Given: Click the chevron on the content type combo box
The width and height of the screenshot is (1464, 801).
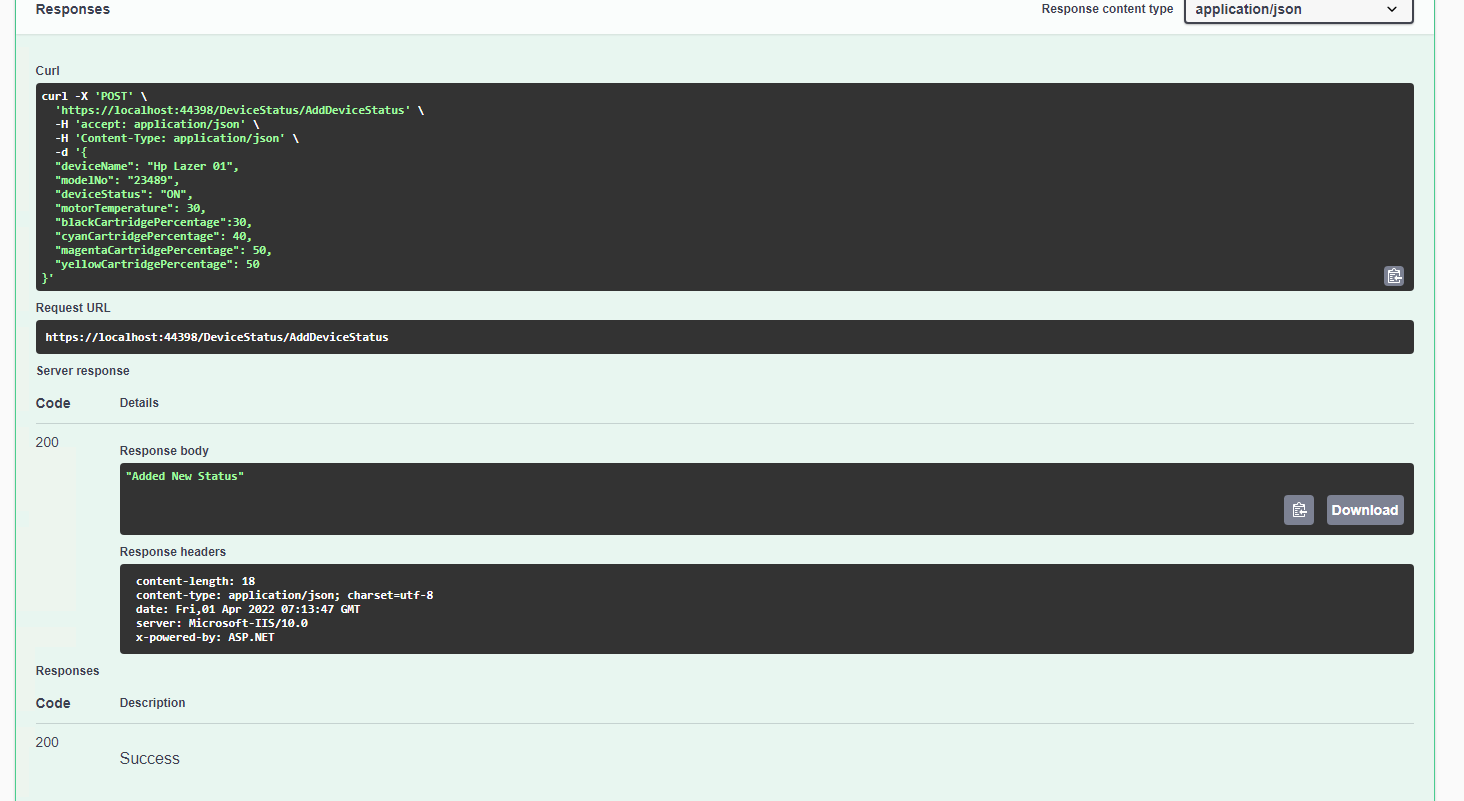Looking at the screenshot, I should tap(1391, 10).
